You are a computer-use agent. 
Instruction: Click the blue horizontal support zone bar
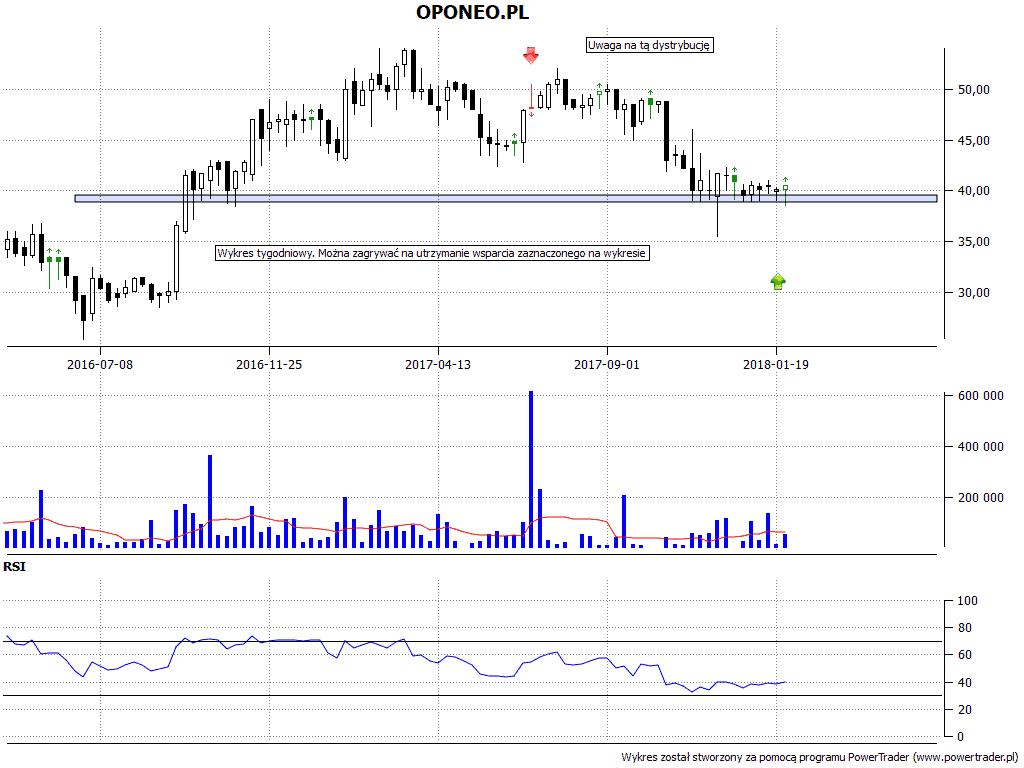point(506,199)
